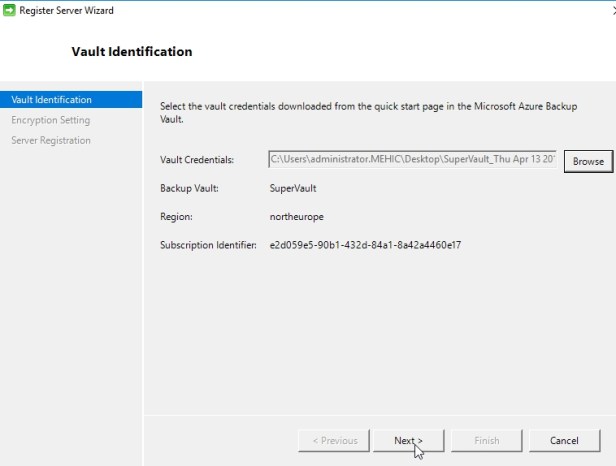Image resolution: width=616 pixels, height=466 pixels.
Task: Click the large Vault Identification page heading
Action: [x=132, y=51]
